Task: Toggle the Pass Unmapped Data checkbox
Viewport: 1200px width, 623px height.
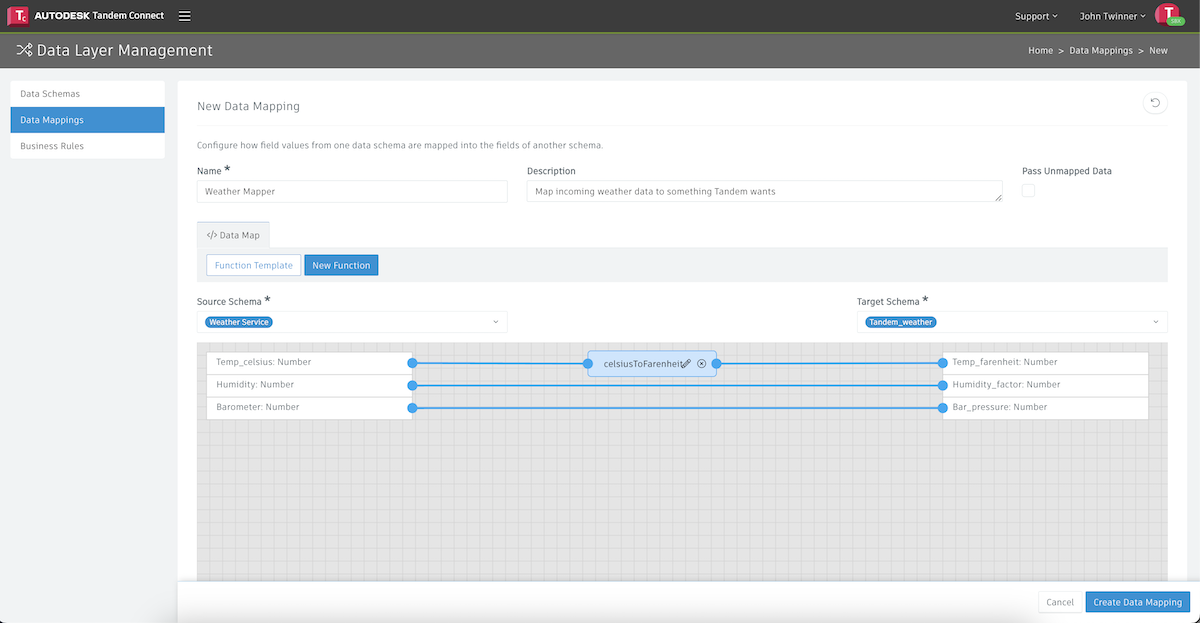Action: pyautogui.click(x=1028, y=191)
